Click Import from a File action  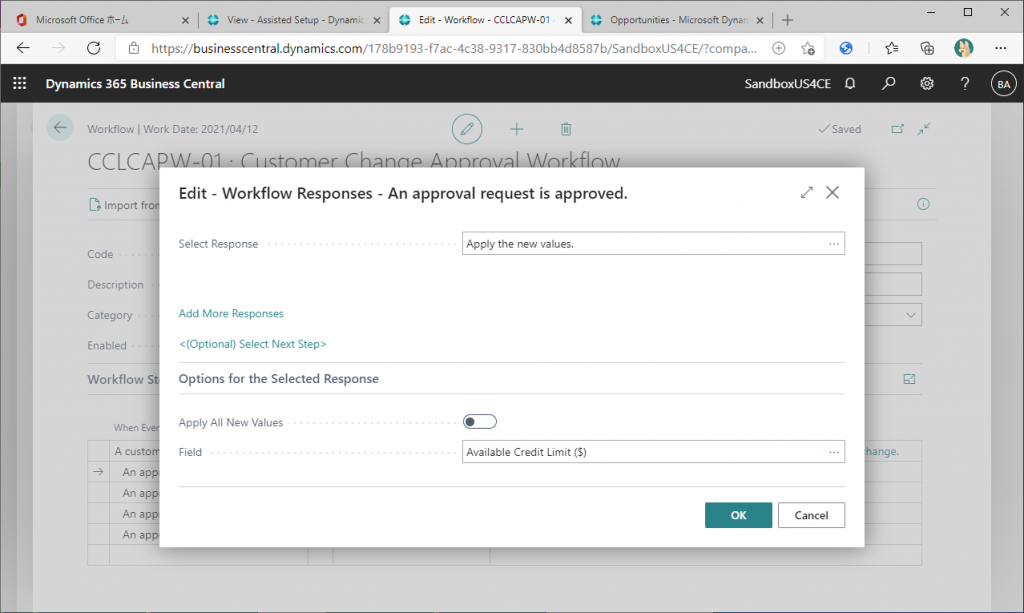pyautogui.click(x=124, y=205)
